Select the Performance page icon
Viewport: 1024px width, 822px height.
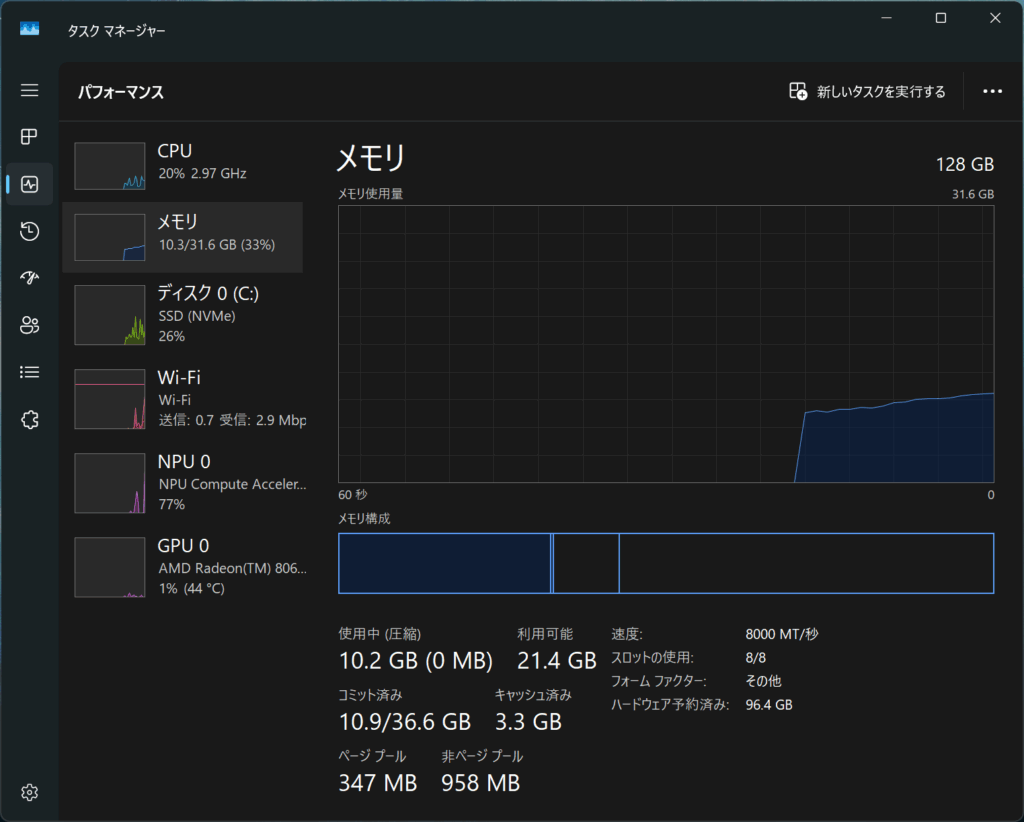tap(29, 184)
